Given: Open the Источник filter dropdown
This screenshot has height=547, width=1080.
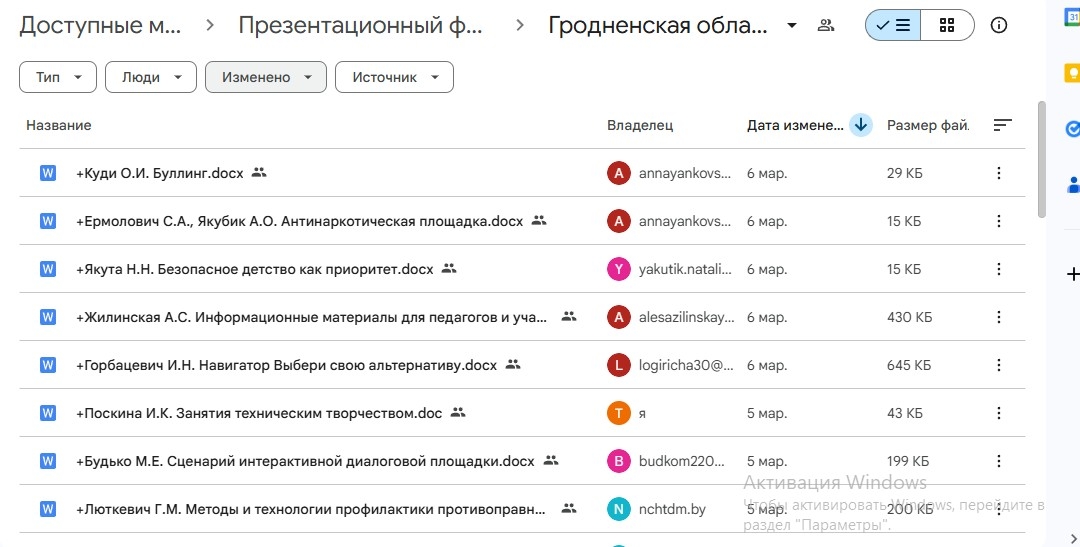Looking at the screenshot, I should [x=394, y=77].
